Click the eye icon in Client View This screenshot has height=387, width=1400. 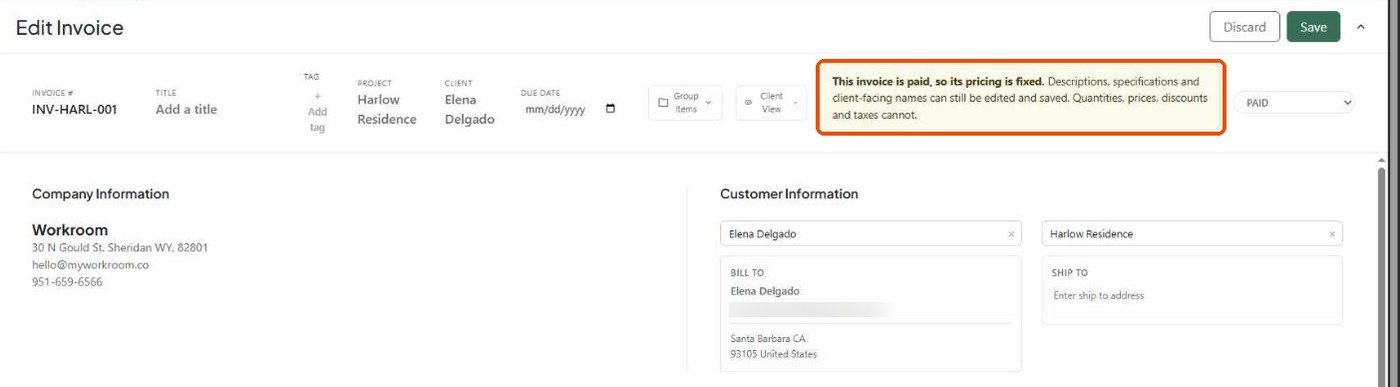pyautogui.click(x=748, y=102)
